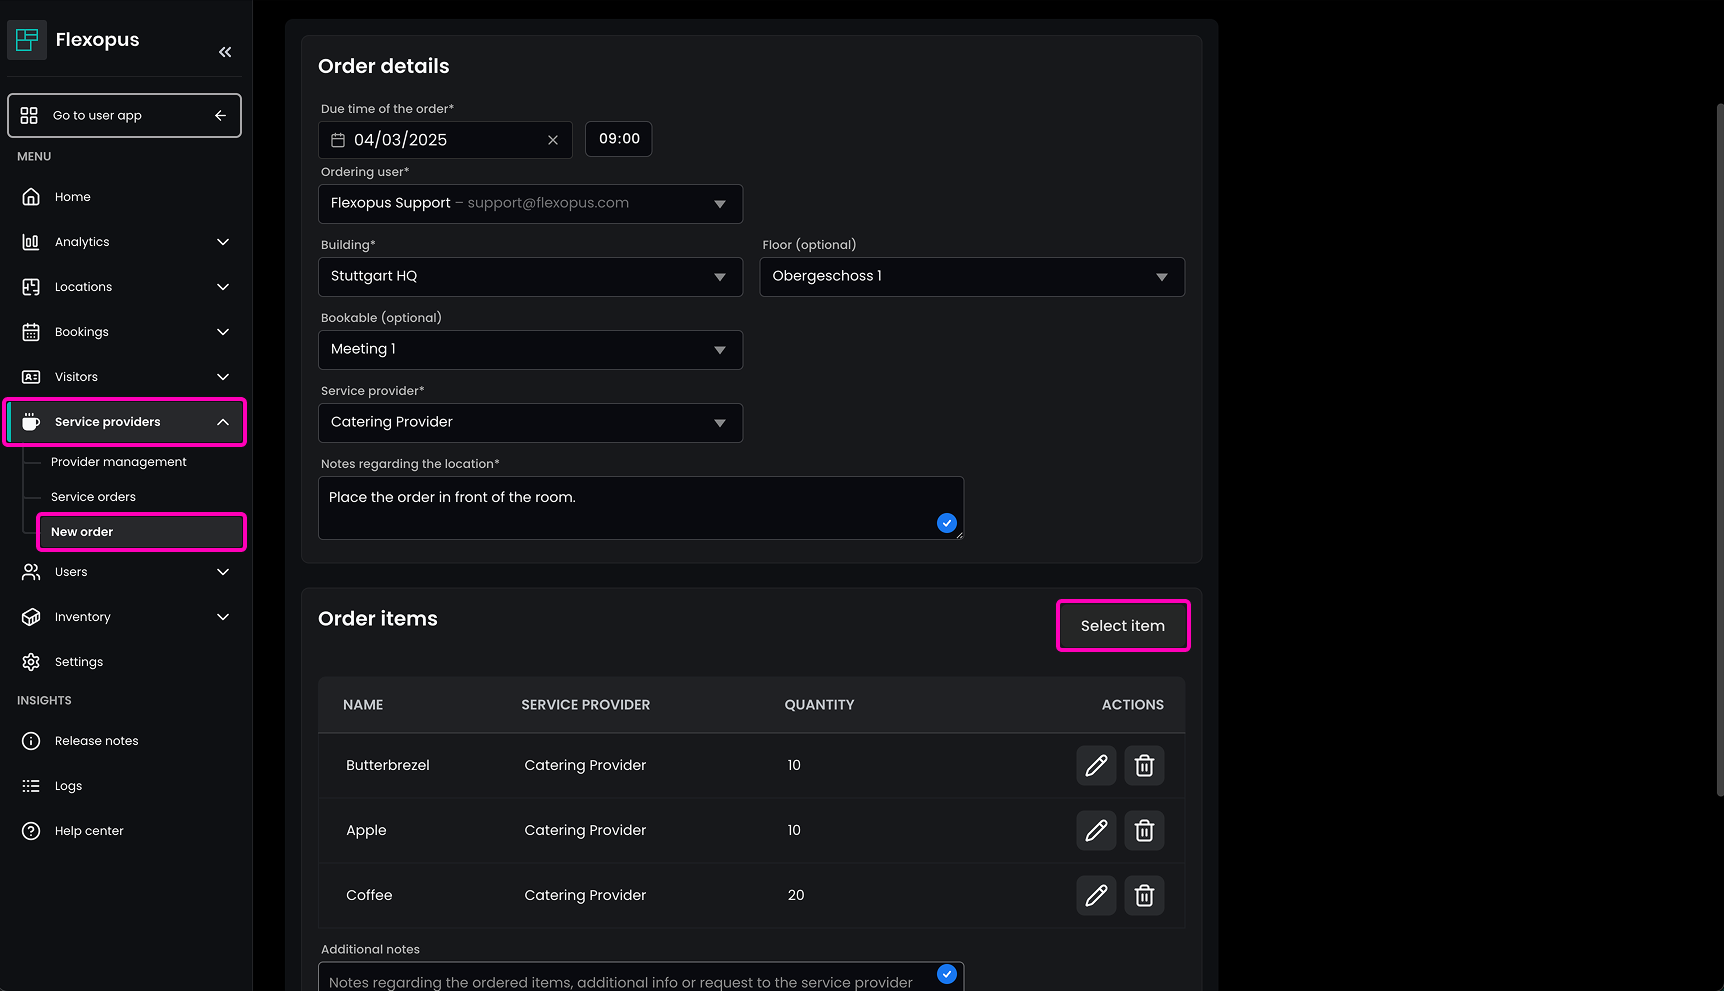Click the edit pencil icon for Butterbrezel
Image resolution: width=1724 pixels, height=991 pixels.
(1096, 766)
